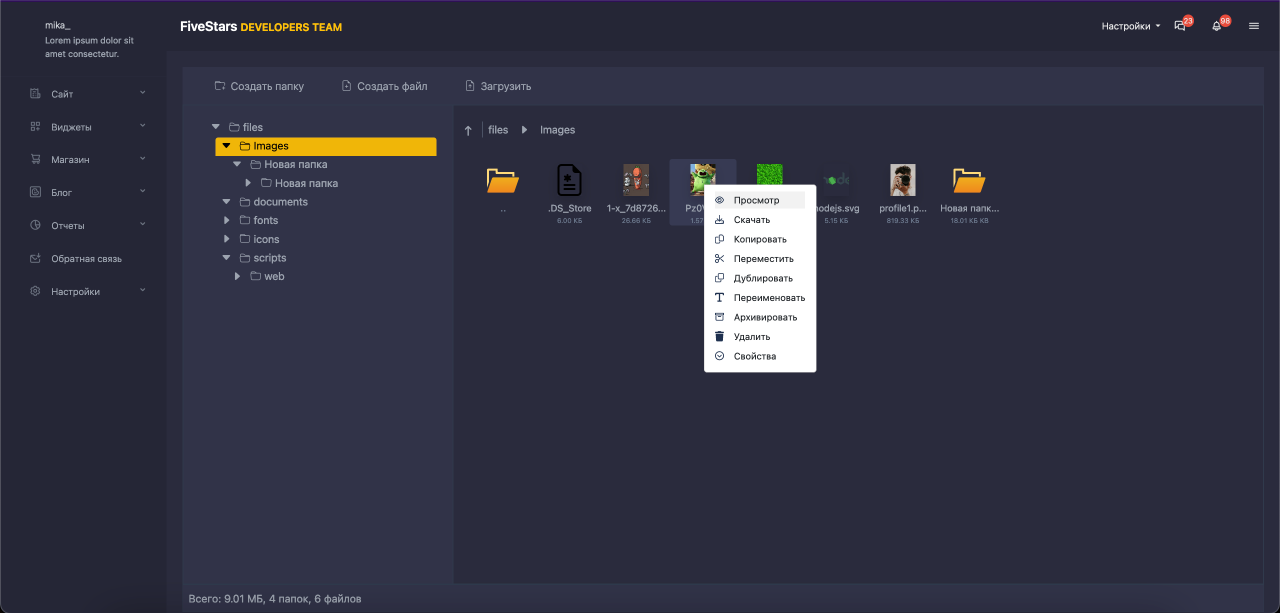Click the Создать папку button
This screenshot has height=613, width=1280.
point(259,86)
